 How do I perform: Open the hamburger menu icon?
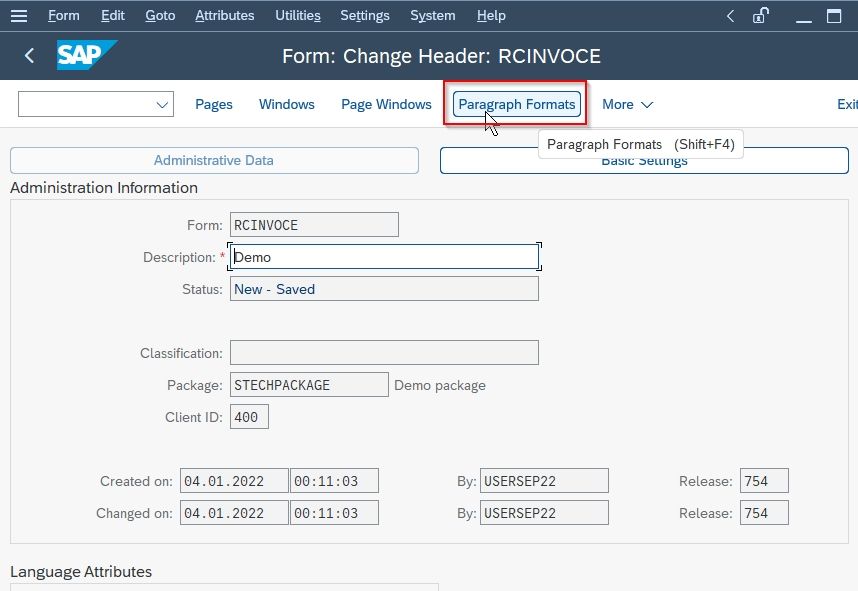tap(19, 16)
